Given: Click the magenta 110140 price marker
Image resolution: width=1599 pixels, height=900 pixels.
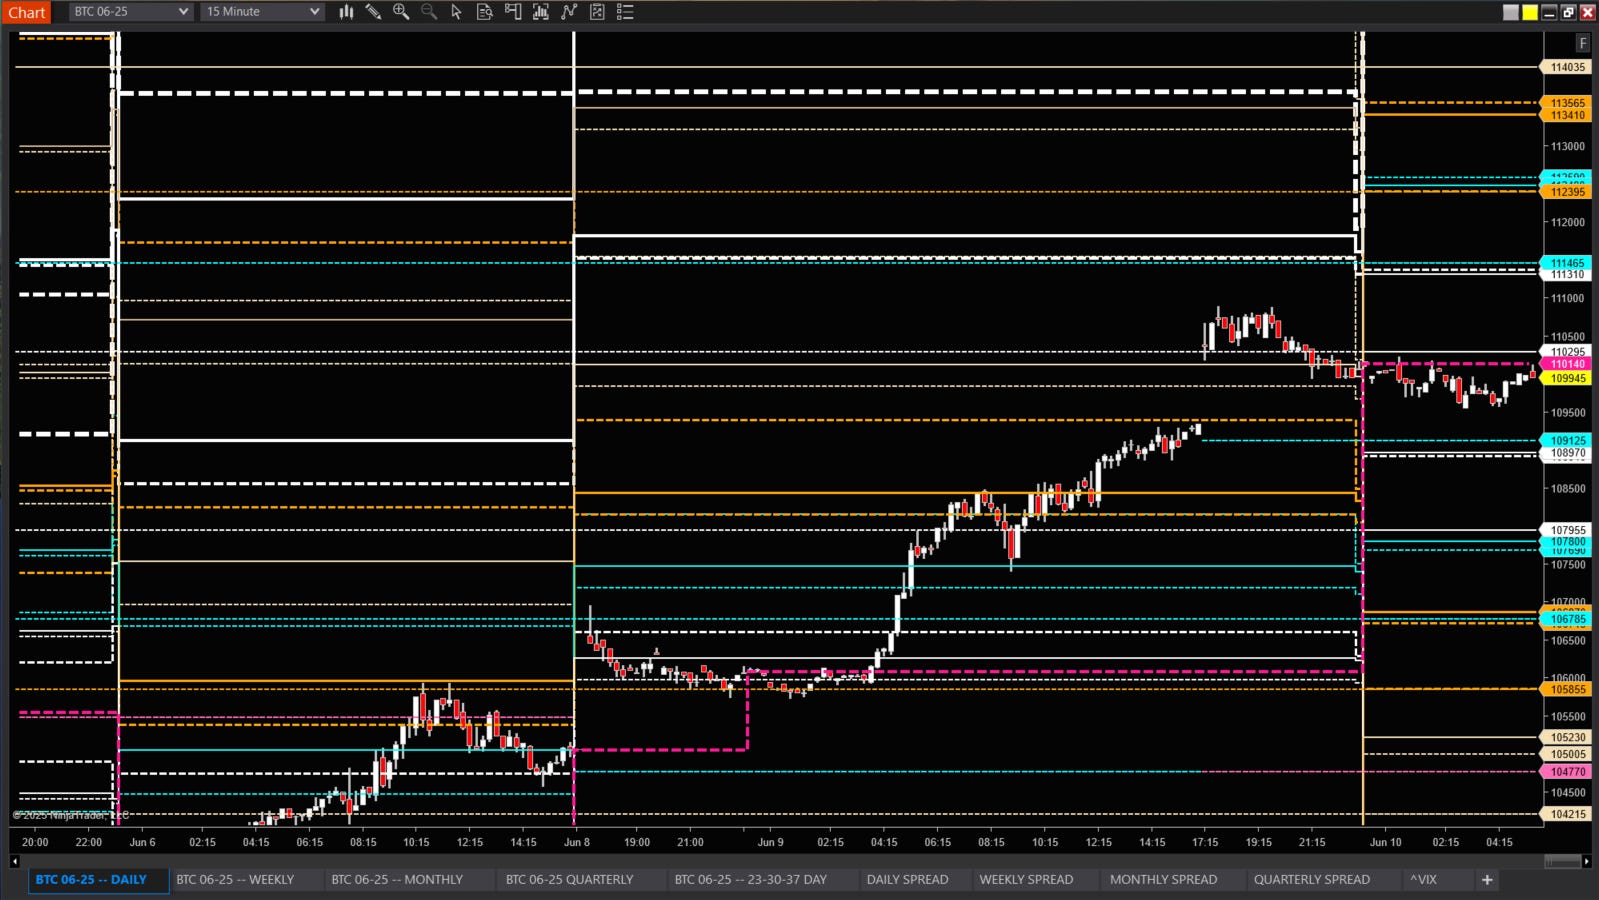Looking at the screenshot, I should point(1567,364).
